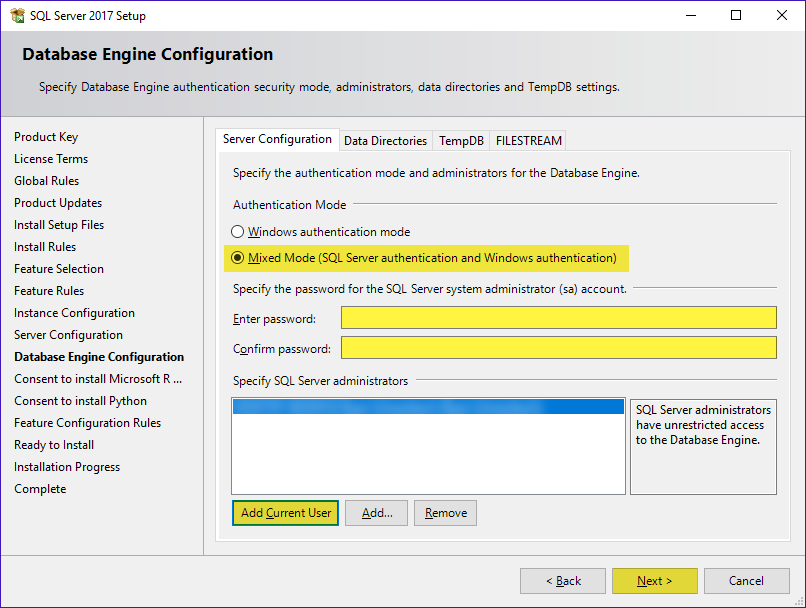Click the Authentication Mode group label

click(289, 205)
